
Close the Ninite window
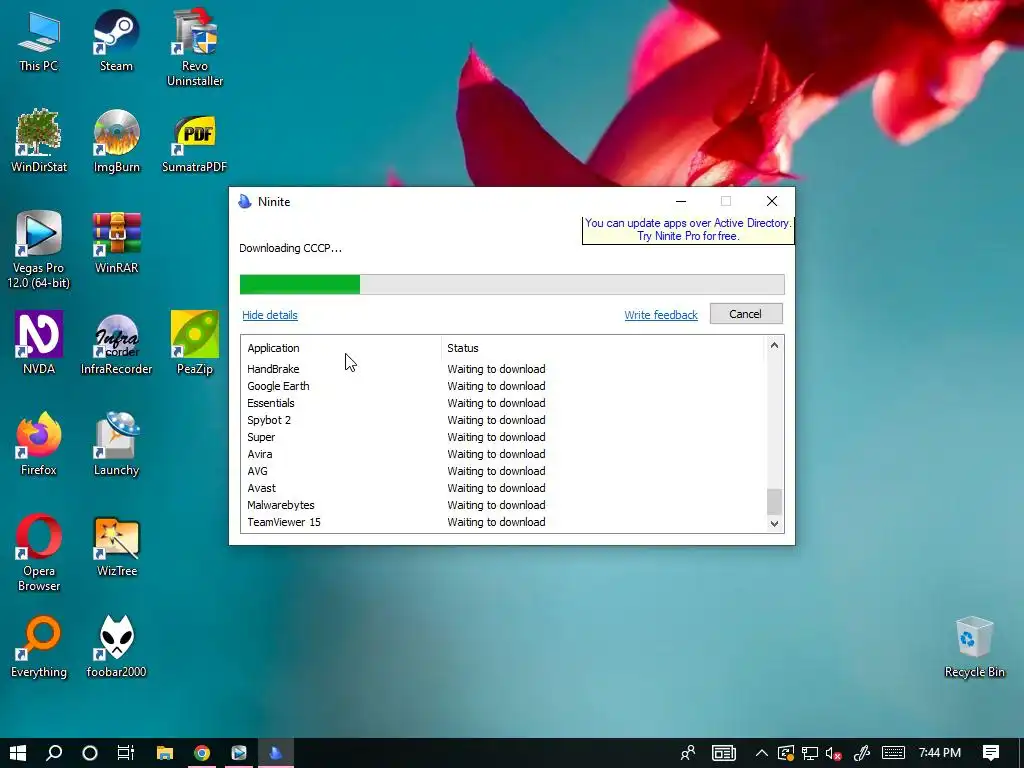point(772,201)
